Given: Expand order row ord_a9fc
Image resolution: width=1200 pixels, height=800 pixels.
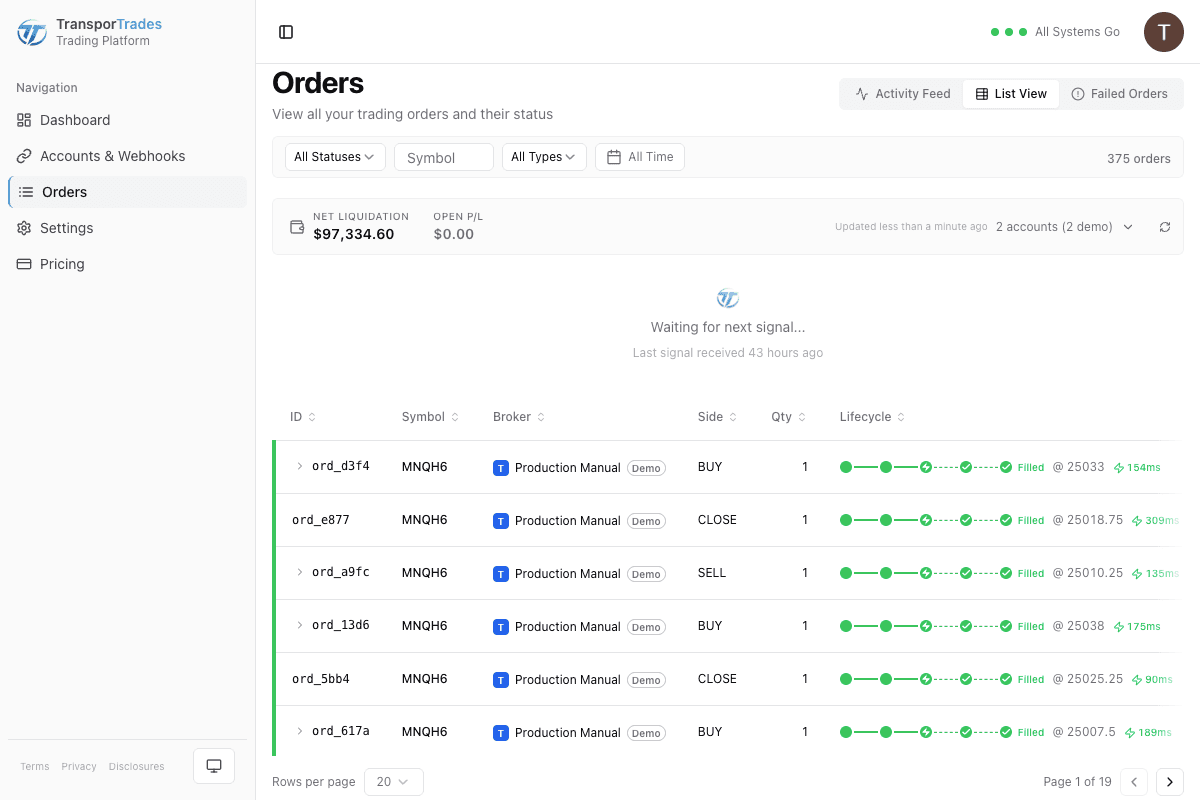Looking at the screenshot, I should coord(299,572).
